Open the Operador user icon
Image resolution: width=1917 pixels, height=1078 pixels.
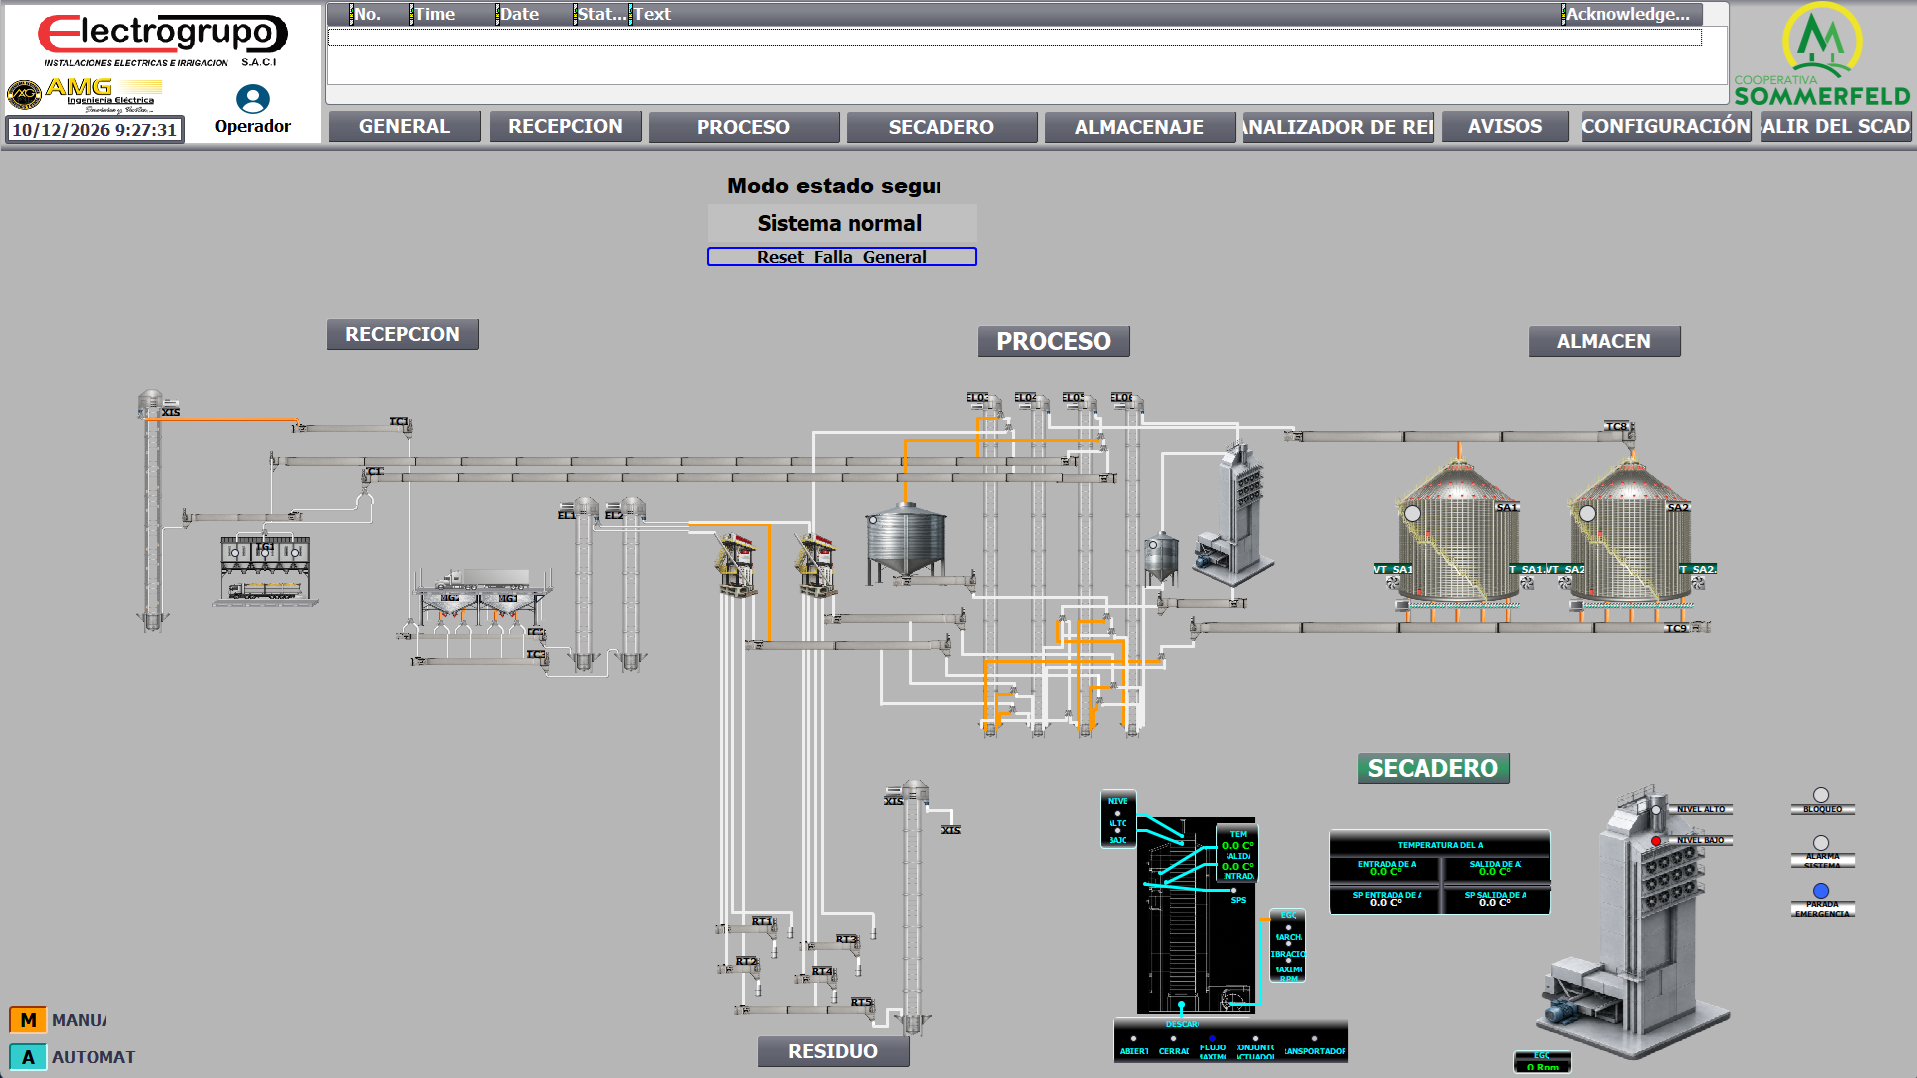252,98
